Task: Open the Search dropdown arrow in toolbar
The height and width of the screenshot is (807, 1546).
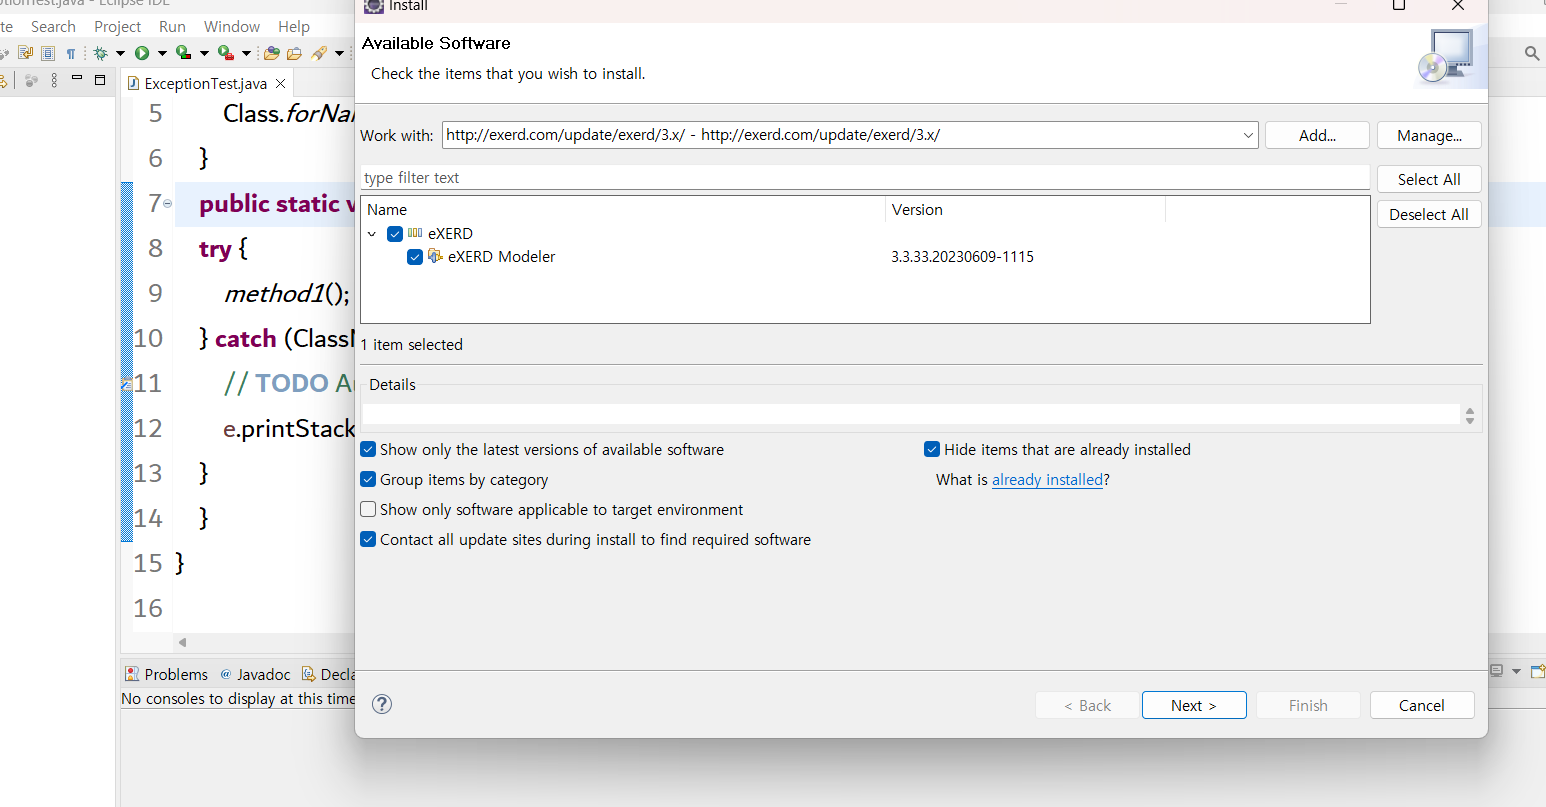Action: click(x=339, y=53)
